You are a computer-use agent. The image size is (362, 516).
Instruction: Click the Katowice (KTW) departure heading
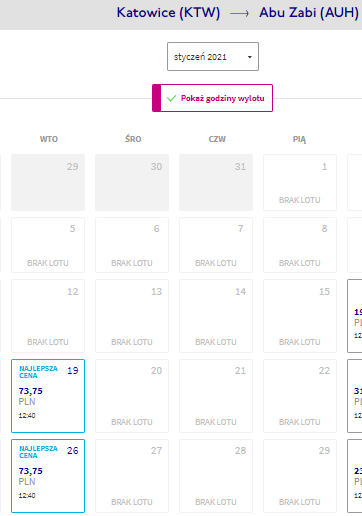pyautogui.click(x=168, y=13)
